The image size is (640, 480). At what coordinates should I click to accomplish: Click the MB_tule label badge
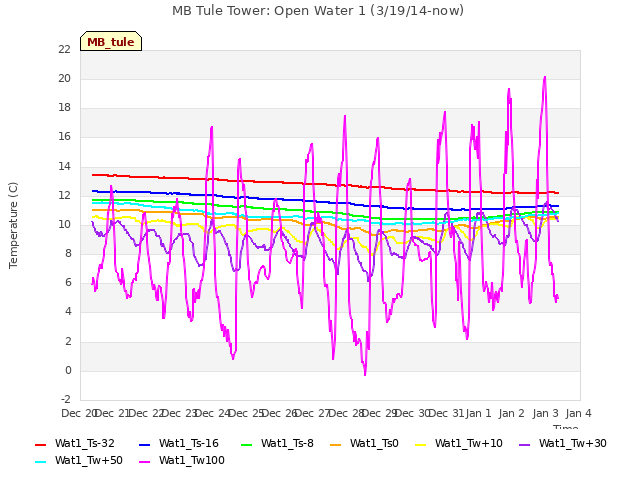[x=111, y=41]
